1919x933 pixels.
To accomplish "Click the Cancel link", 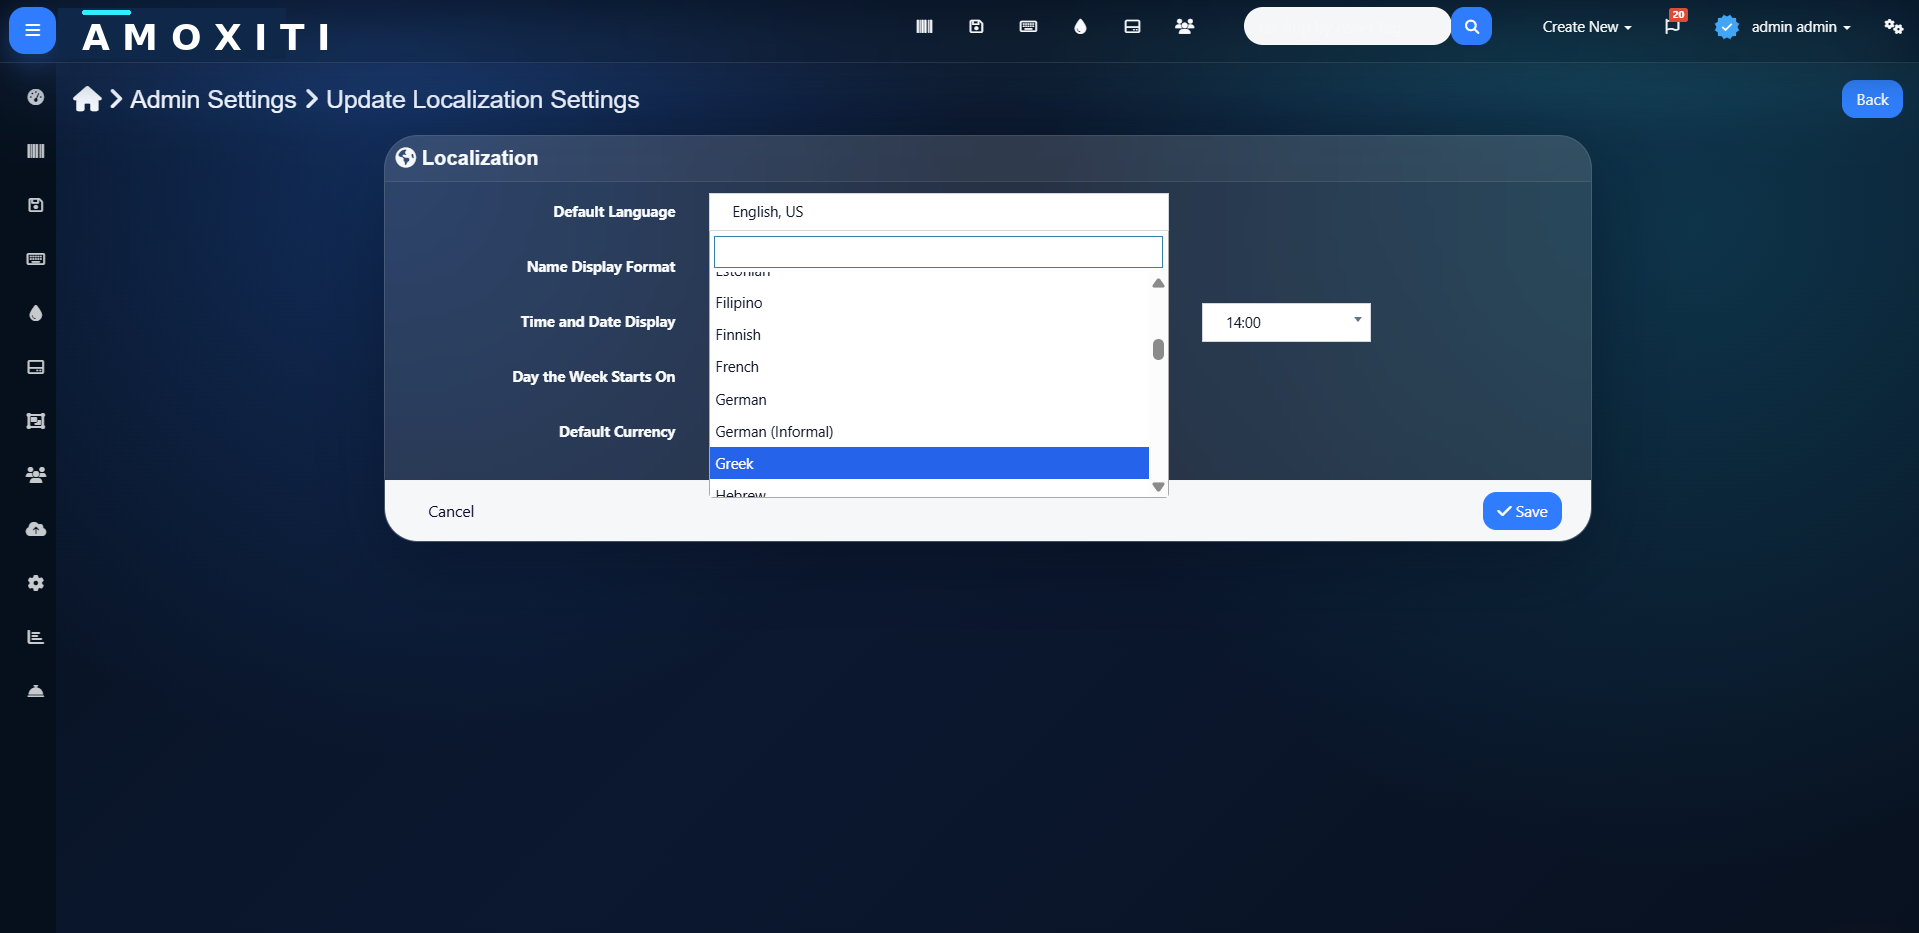I will 451,511.
